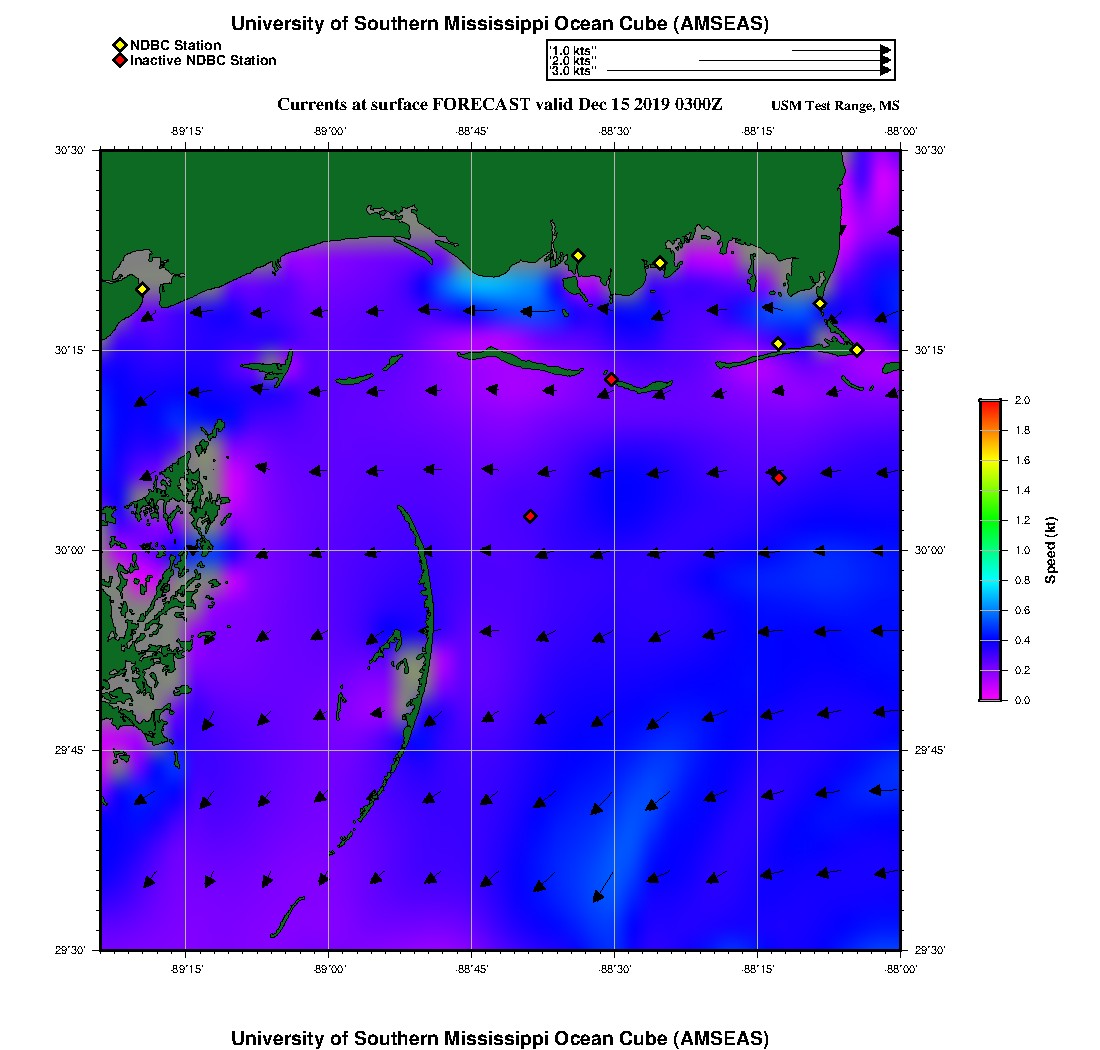The height and width of the screenshot is (1050, 1100).
Task: Click the color bar value 1.0
Action: pos(1022,550)
